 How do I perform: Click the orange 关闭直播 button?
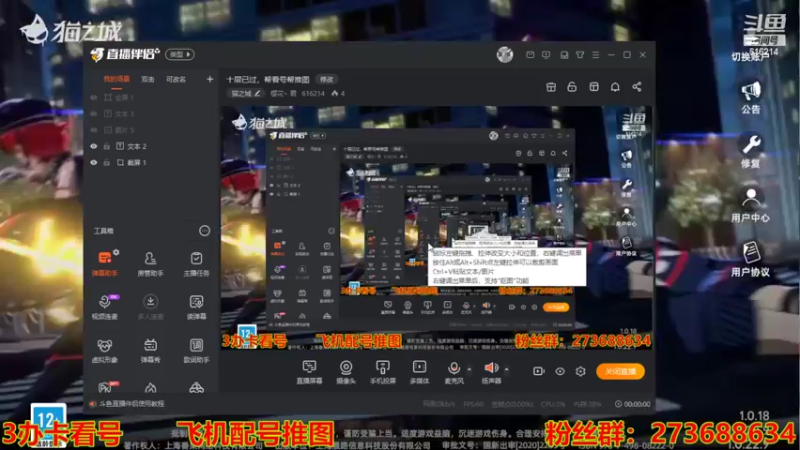coord(620,371)
